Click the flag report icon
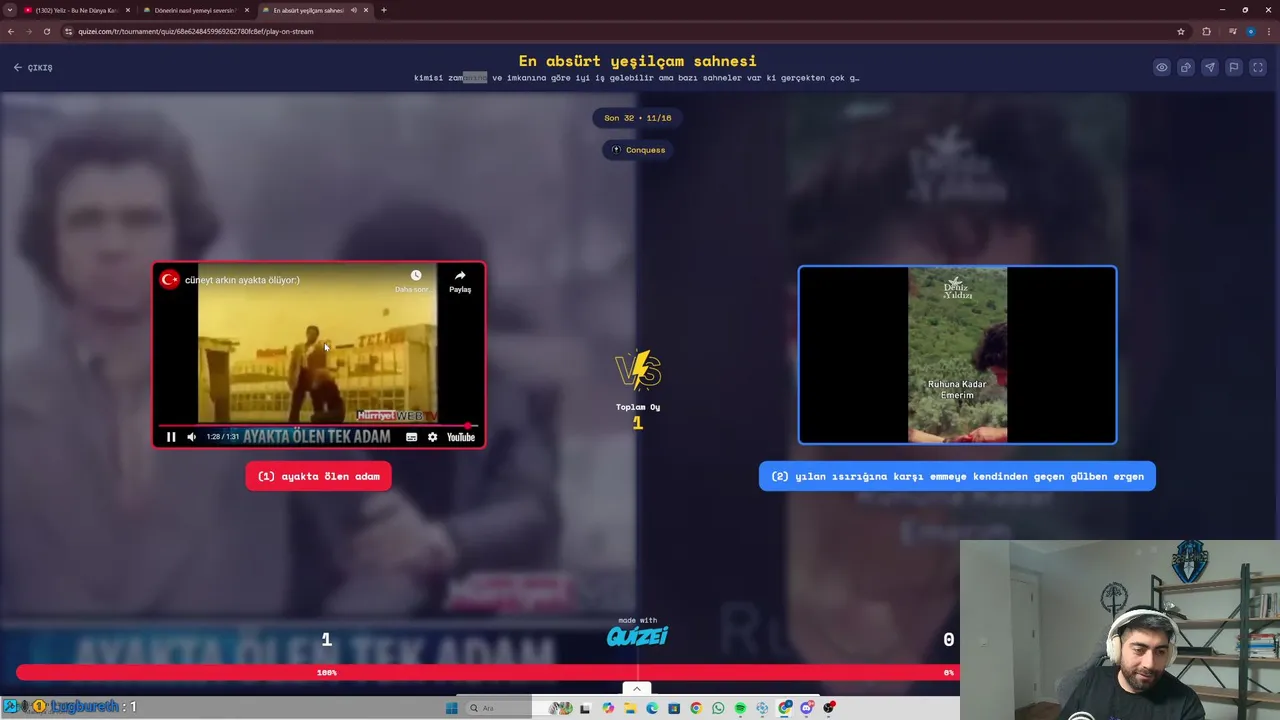 pyautogui.click(x=1233, y=67)
